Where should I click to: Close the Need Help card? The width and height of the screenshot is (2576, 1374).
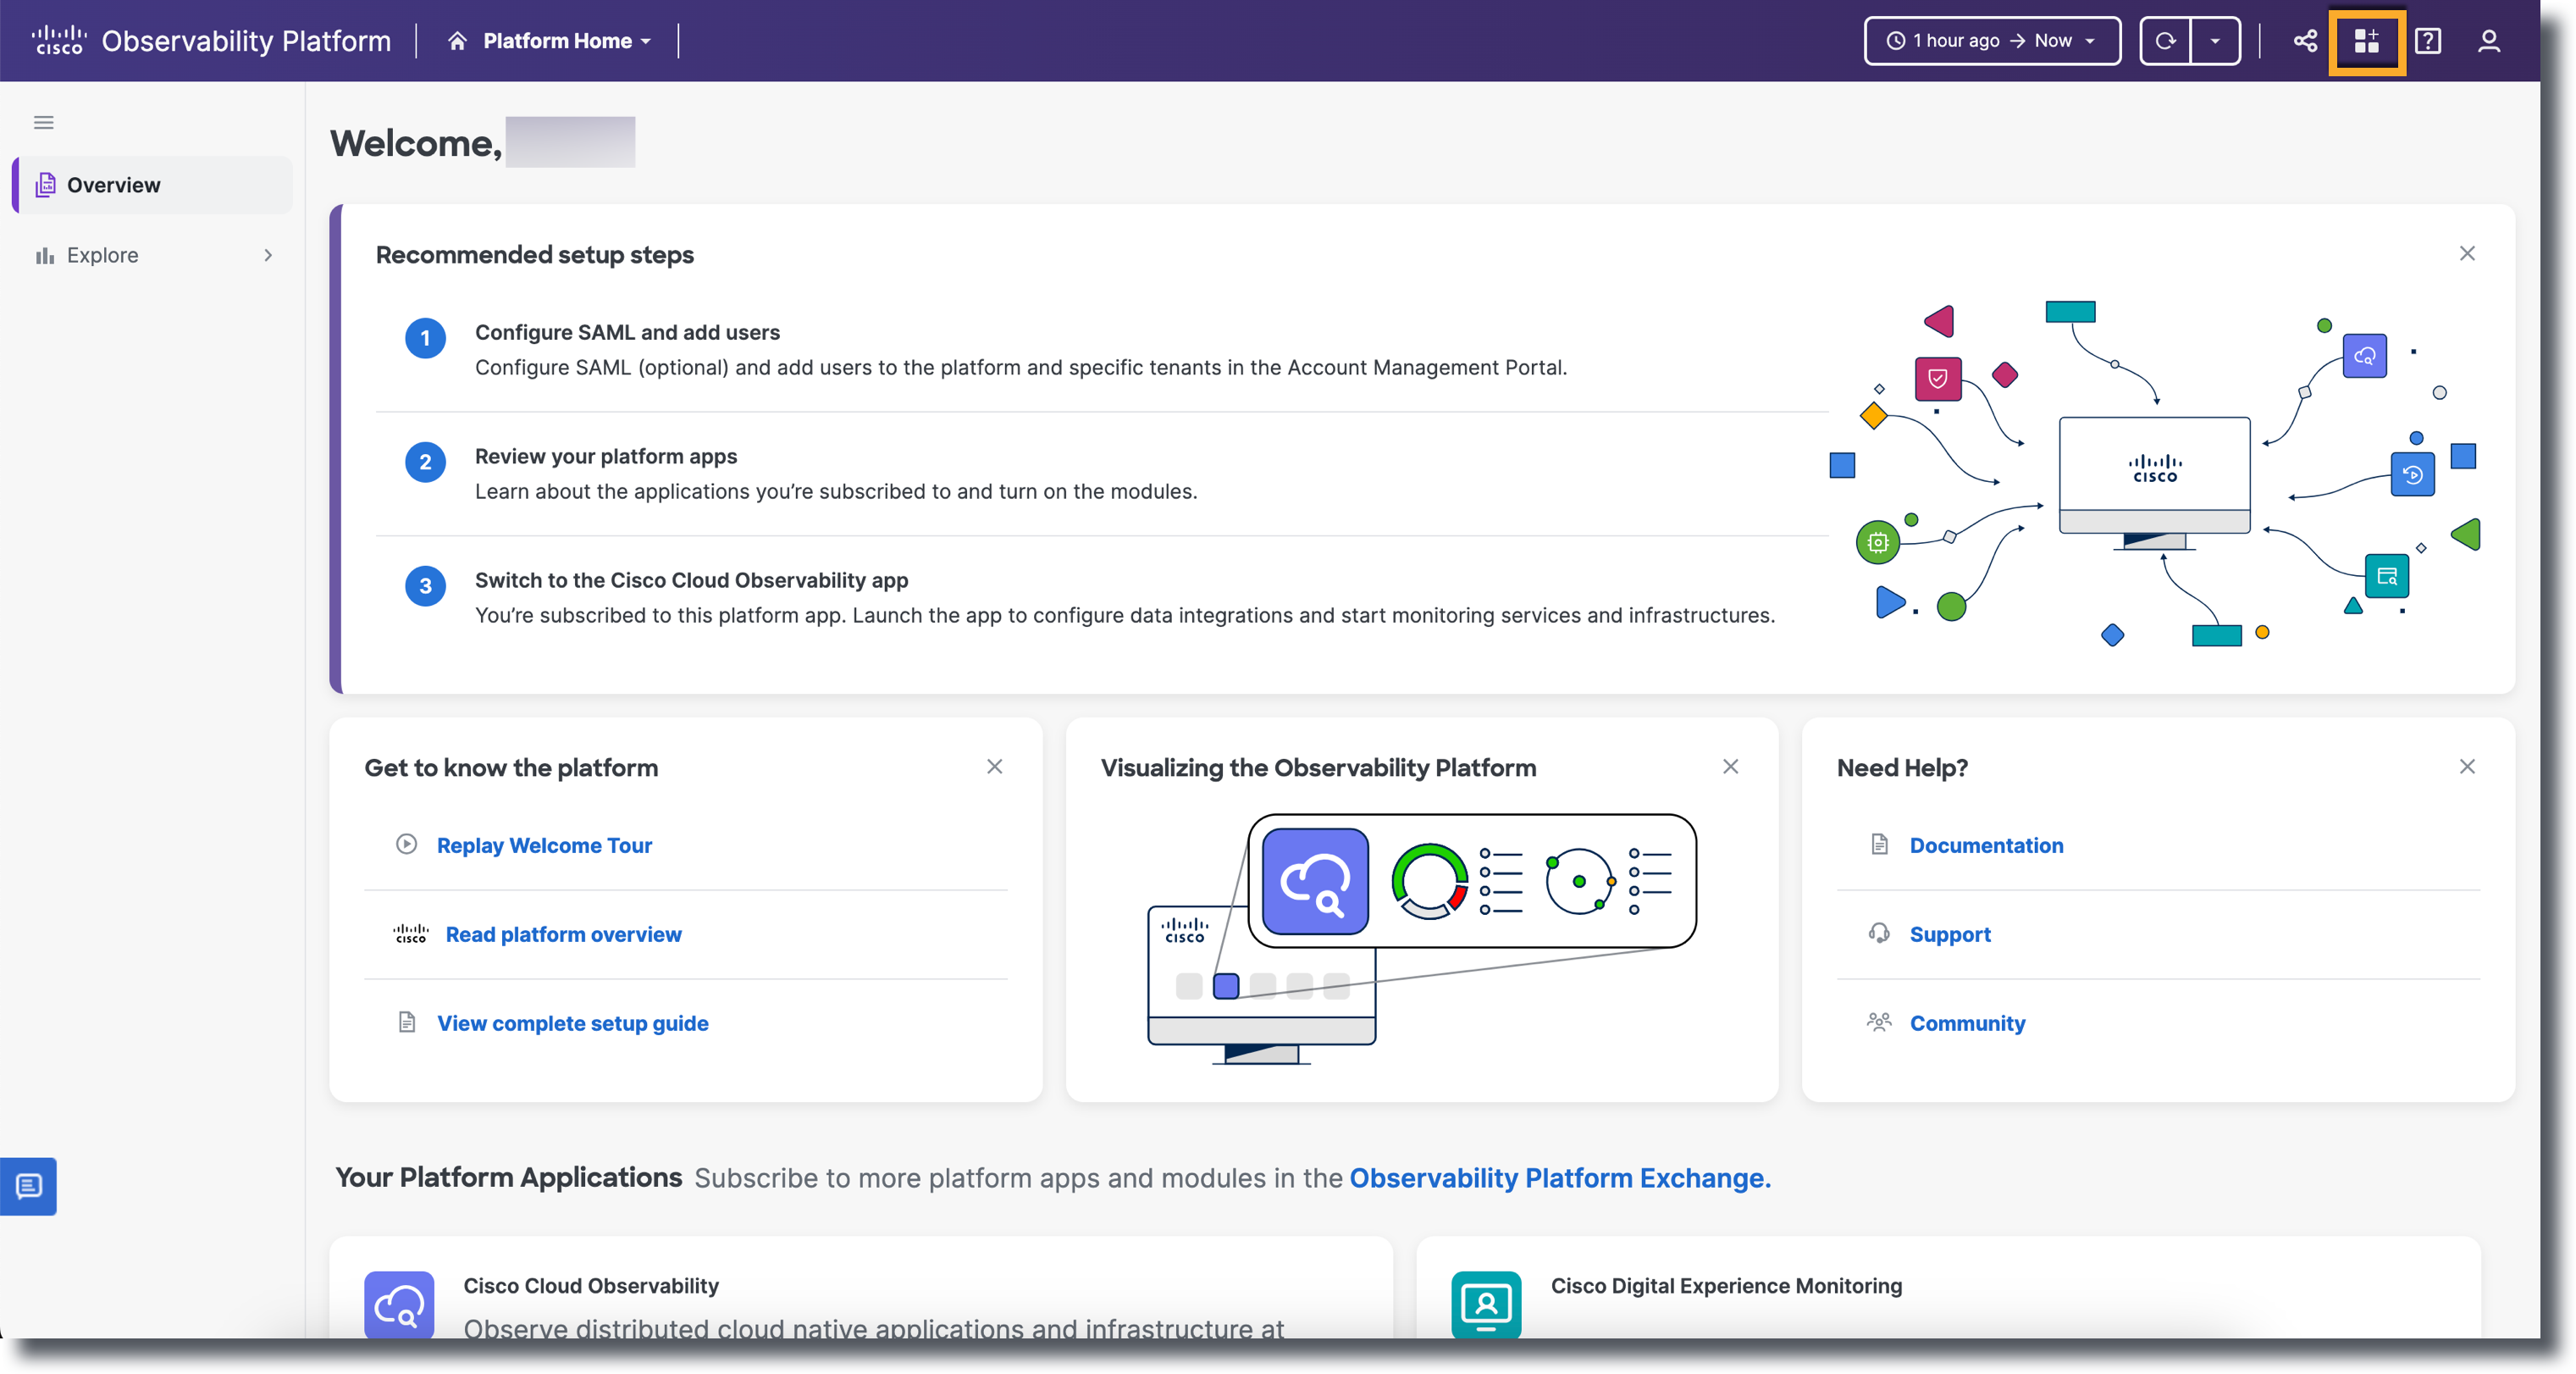coord(2467,766)
